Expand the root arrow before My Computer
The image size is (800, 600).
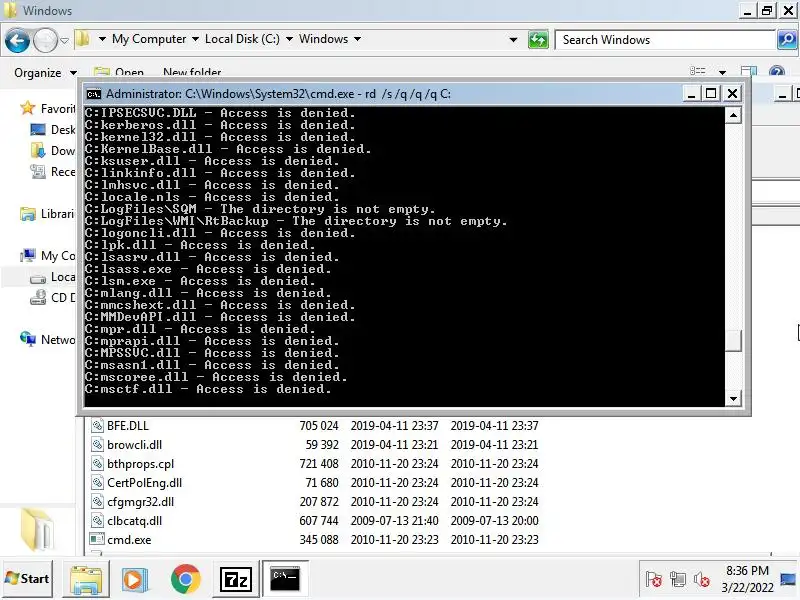coord(102,39)
